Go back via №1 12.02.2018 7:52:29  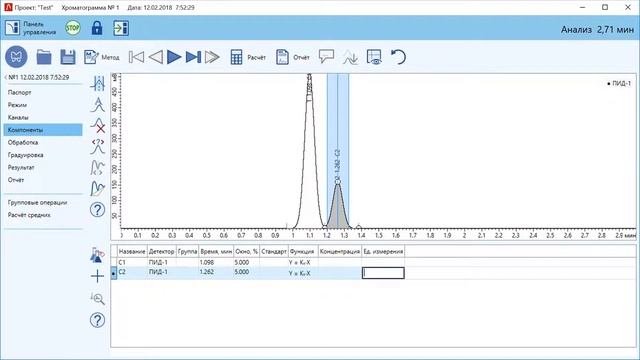37,77
